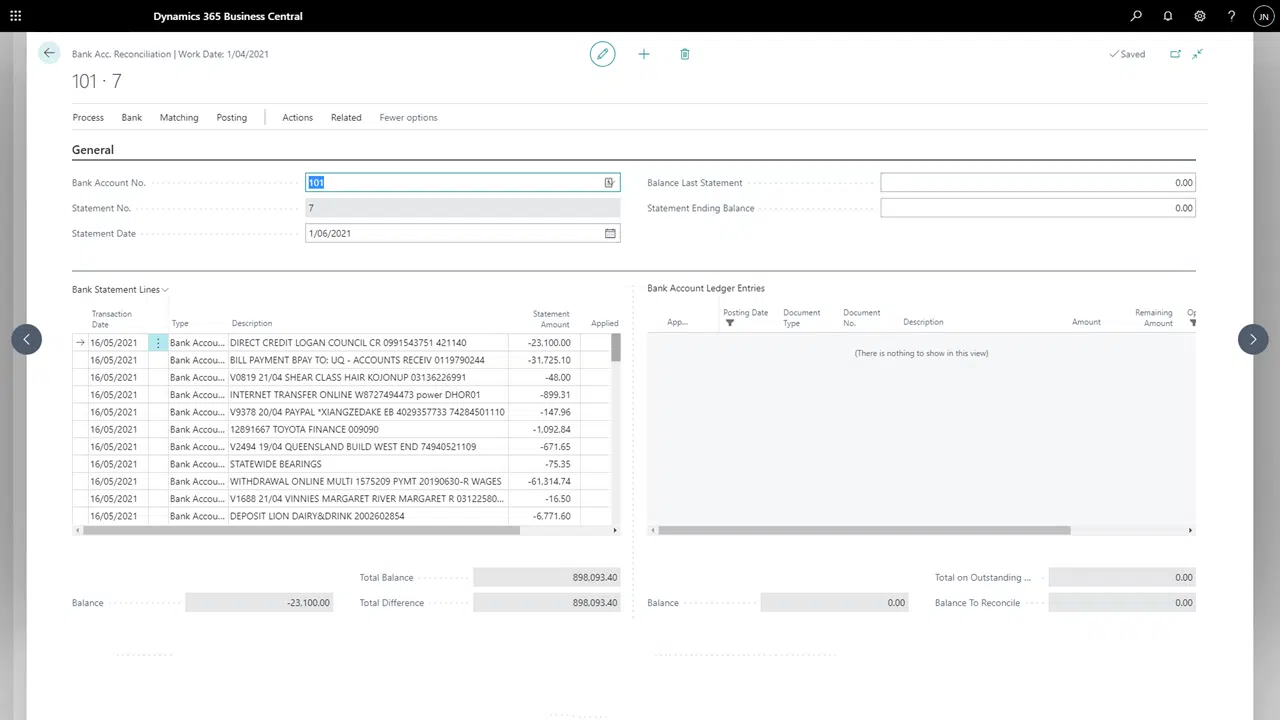Open the app launcher waffle menu
This screenshot has width=1280, height=720.
click(x=15, y=16)
